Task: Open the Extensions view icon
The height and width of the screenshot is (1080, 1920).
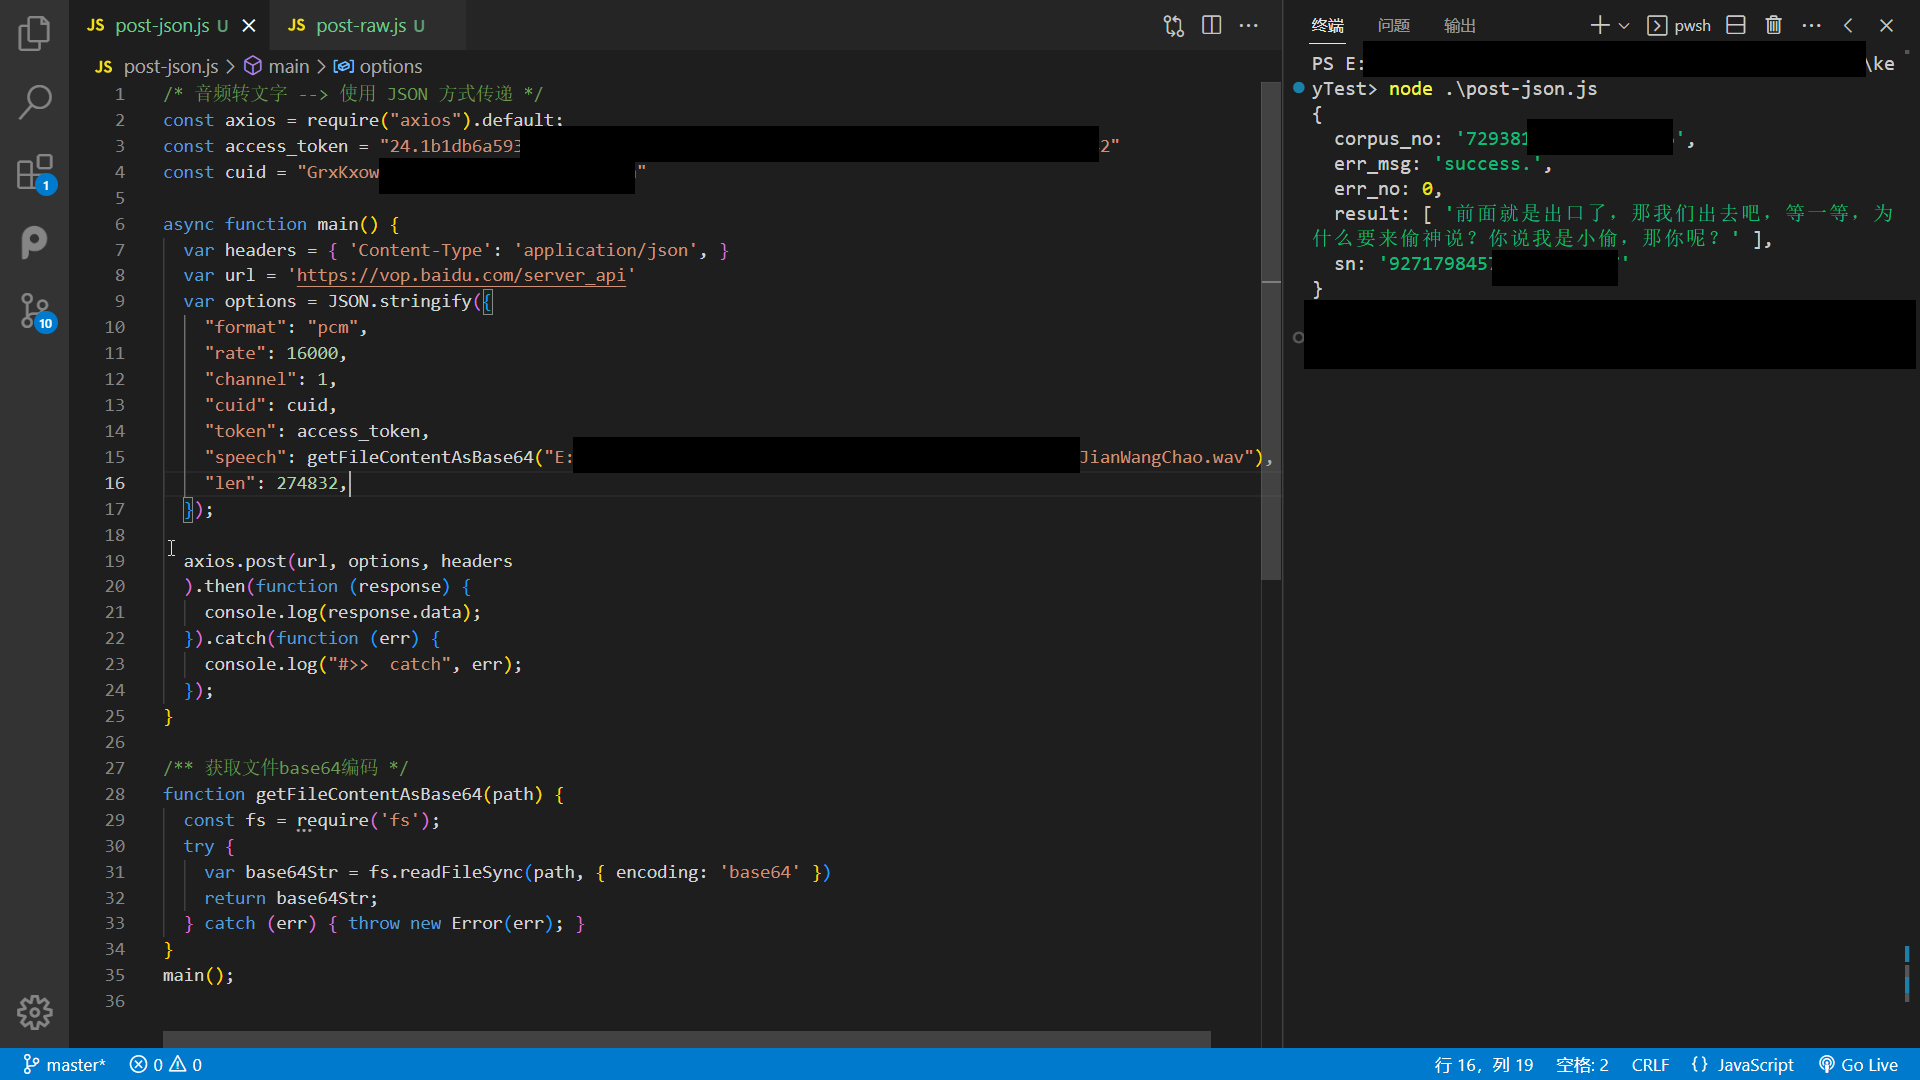Action: click(34, 172)
